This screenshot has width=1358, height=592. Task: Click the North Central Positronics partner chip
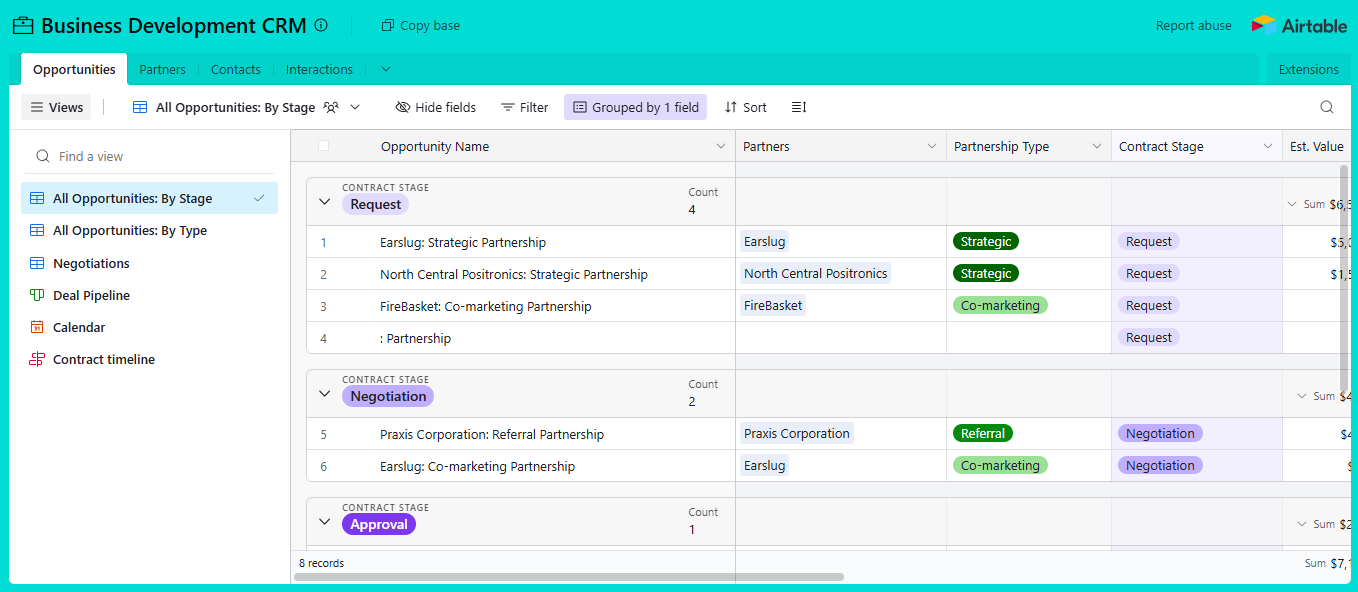tap(815, 273)
